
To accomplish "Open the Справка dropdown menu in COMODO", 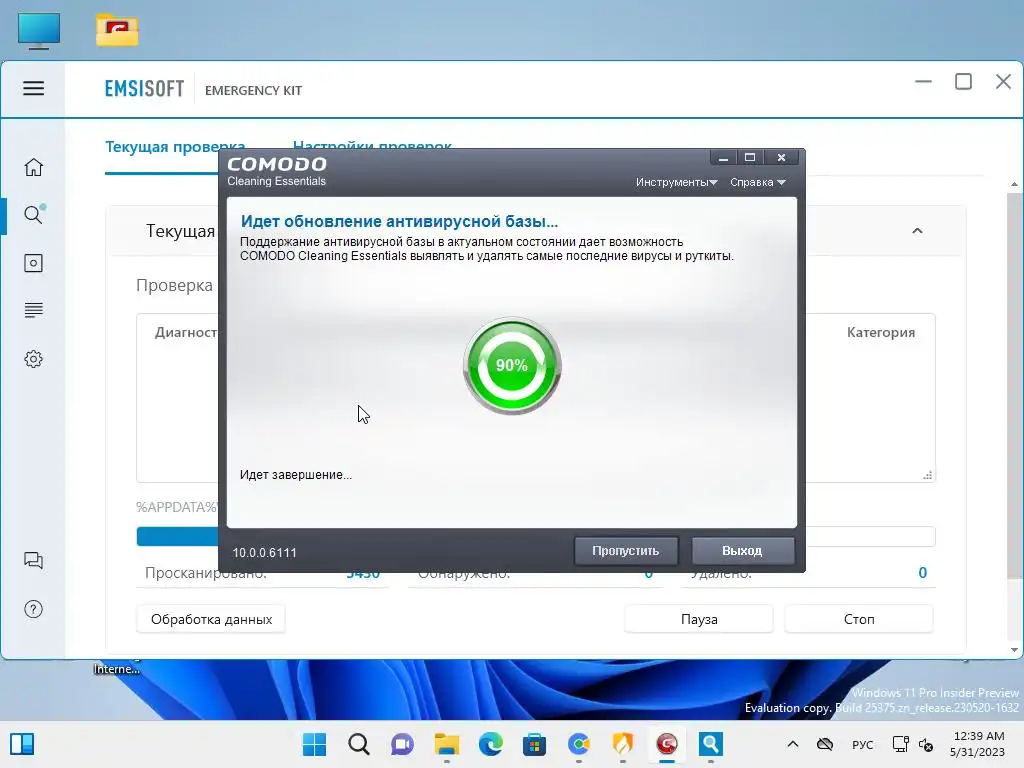I will tap(758, 182).
